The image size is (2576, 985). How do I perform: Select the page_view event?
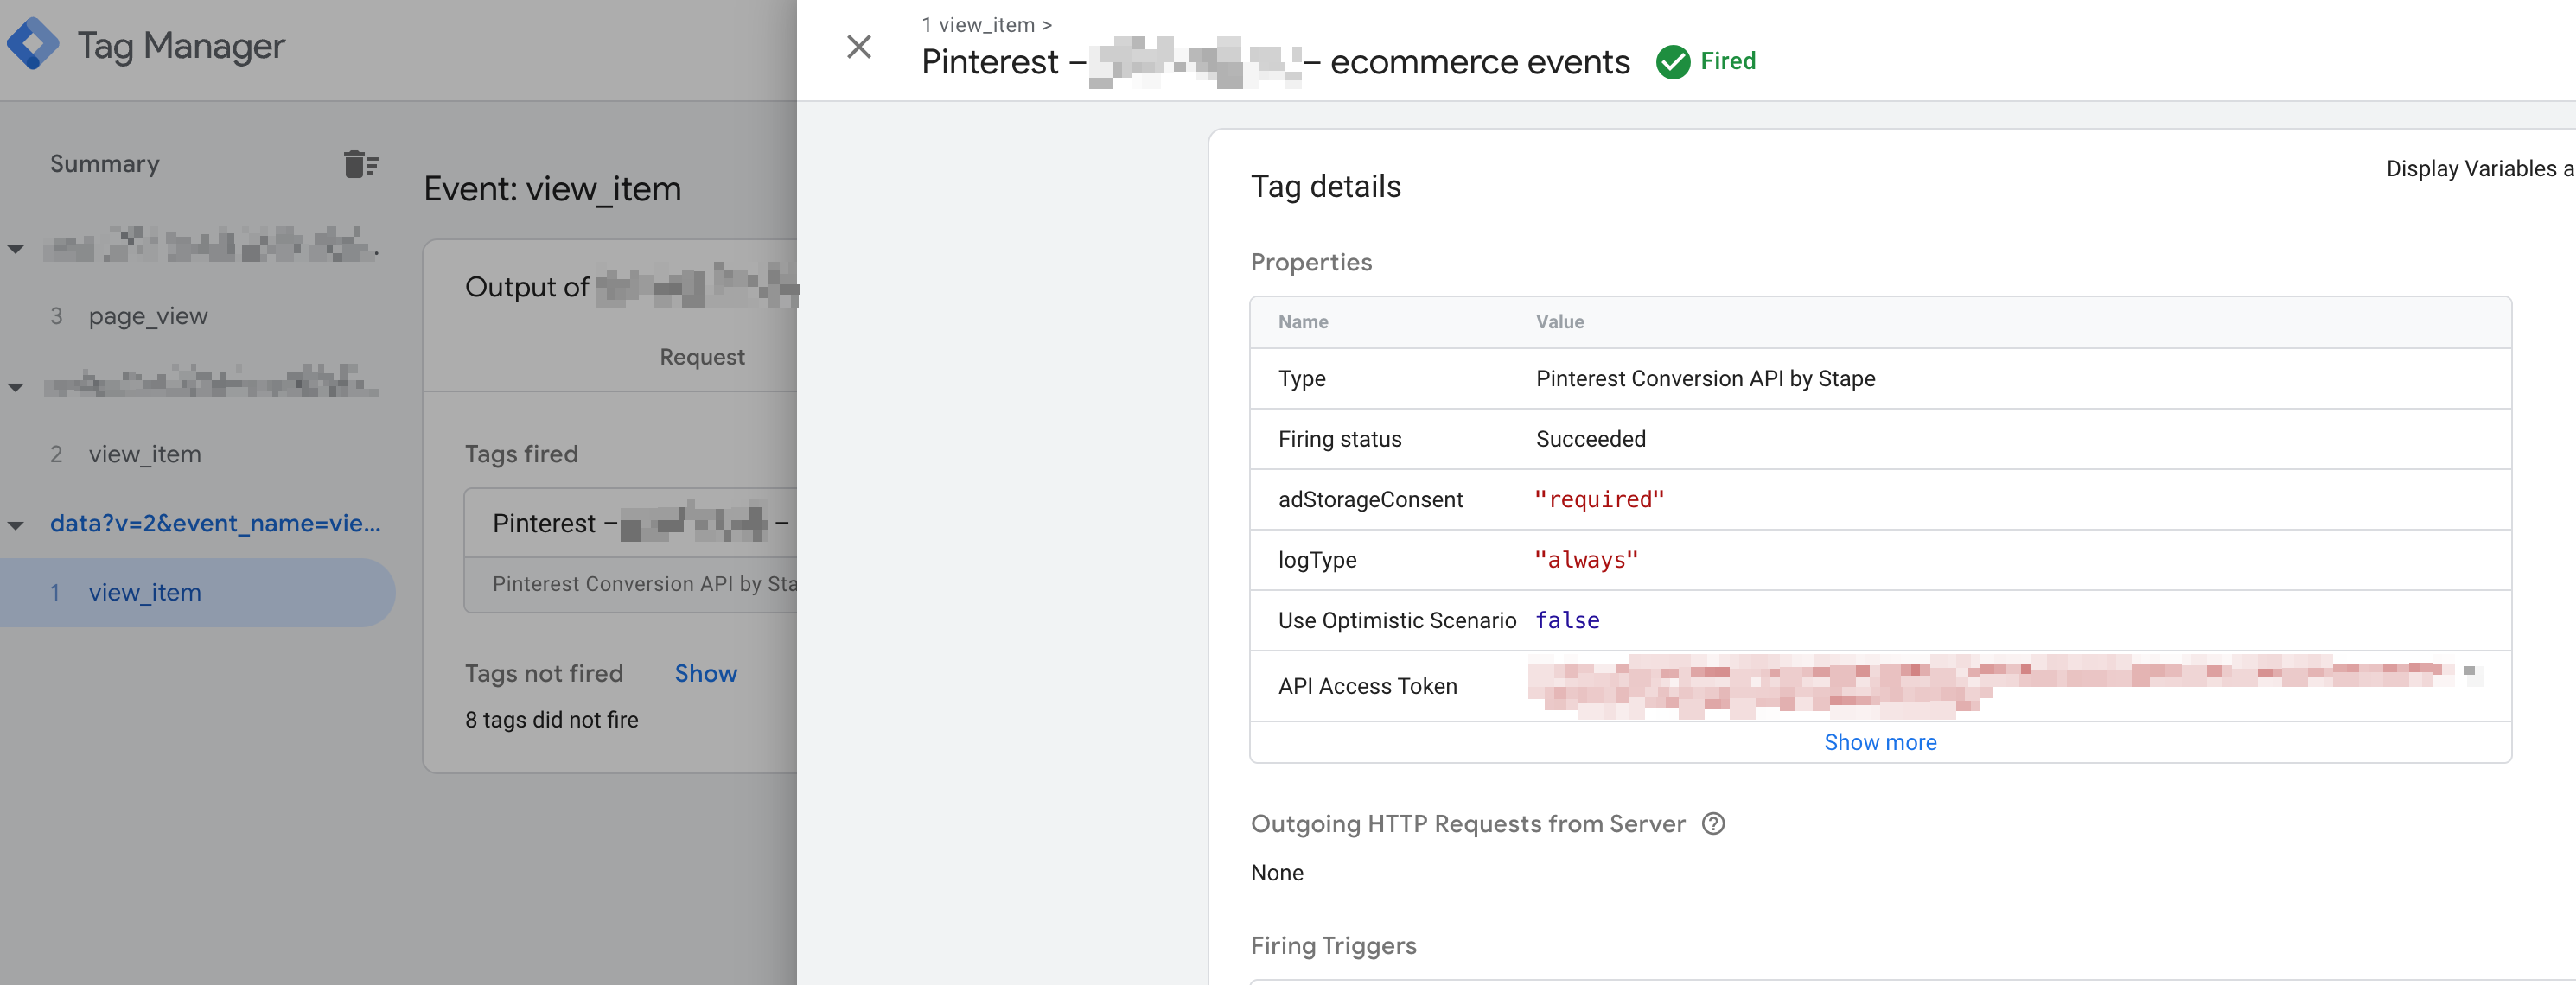148,316
